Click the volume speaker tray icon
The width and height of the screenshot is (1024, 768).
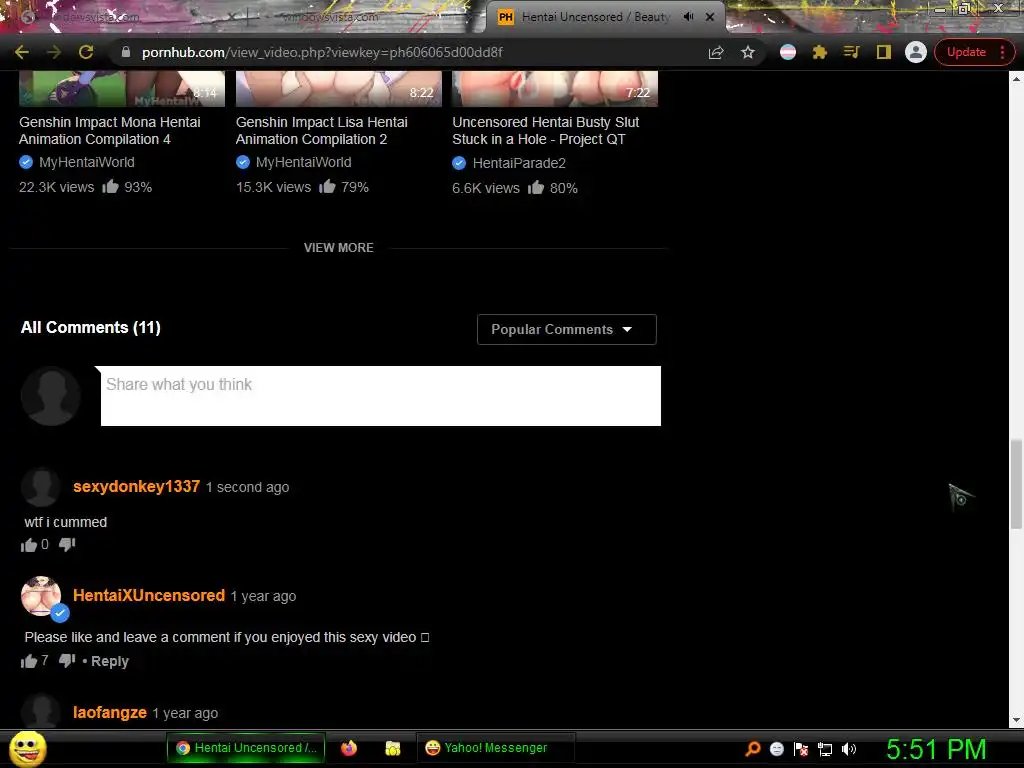click(848, 749)
